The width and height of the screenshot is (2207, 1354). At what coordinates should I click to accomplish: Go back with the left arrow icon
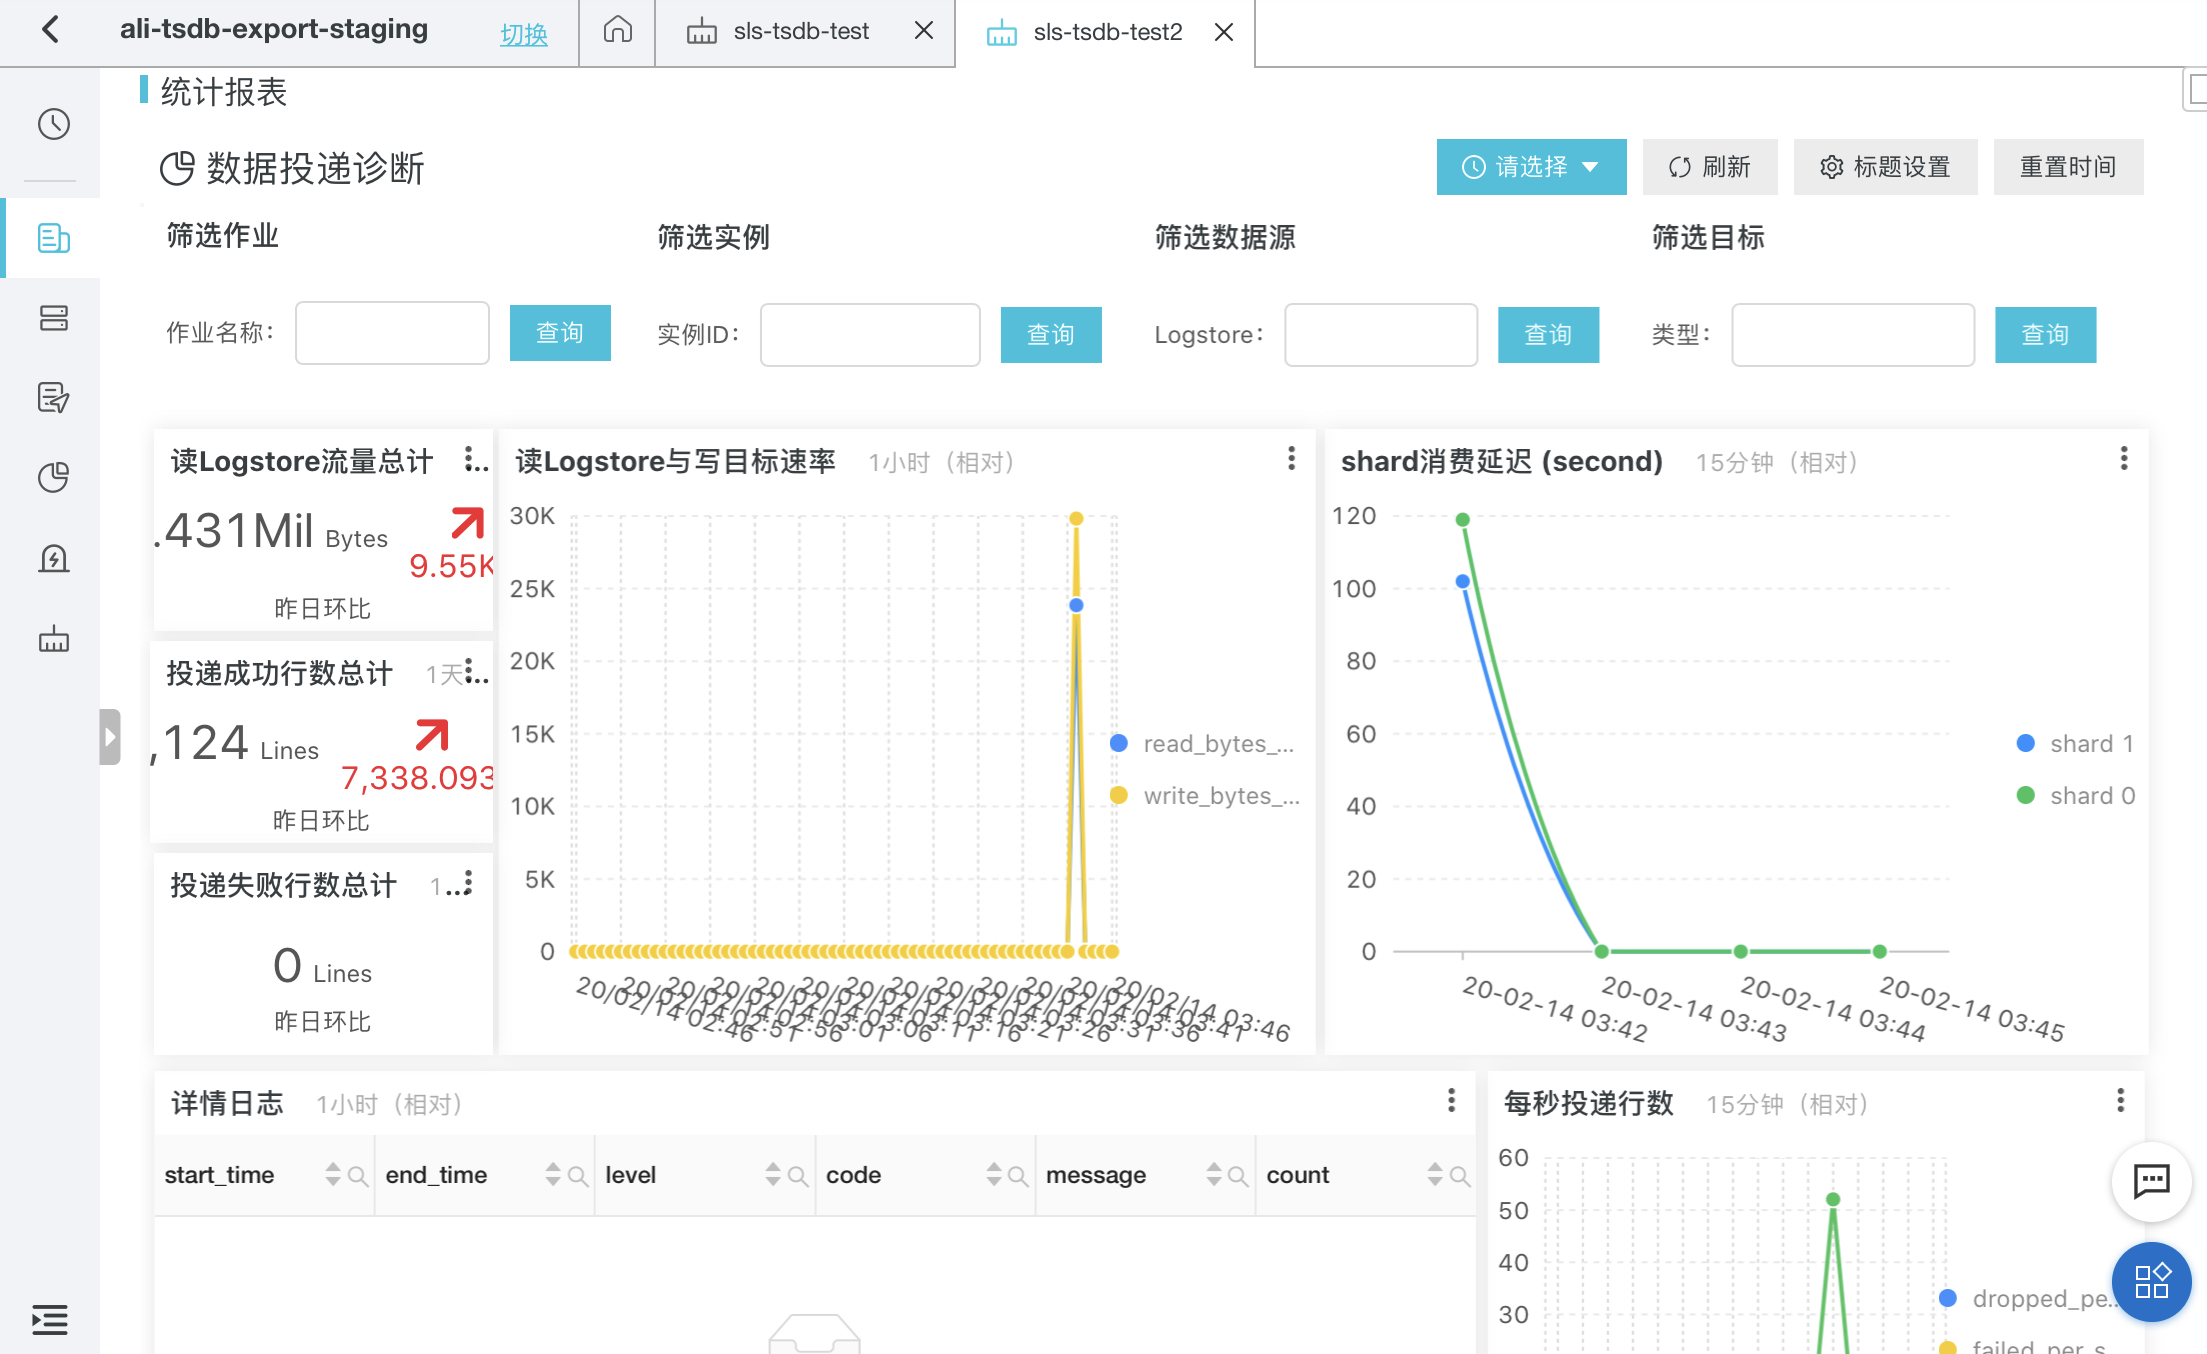coord(51,29)
